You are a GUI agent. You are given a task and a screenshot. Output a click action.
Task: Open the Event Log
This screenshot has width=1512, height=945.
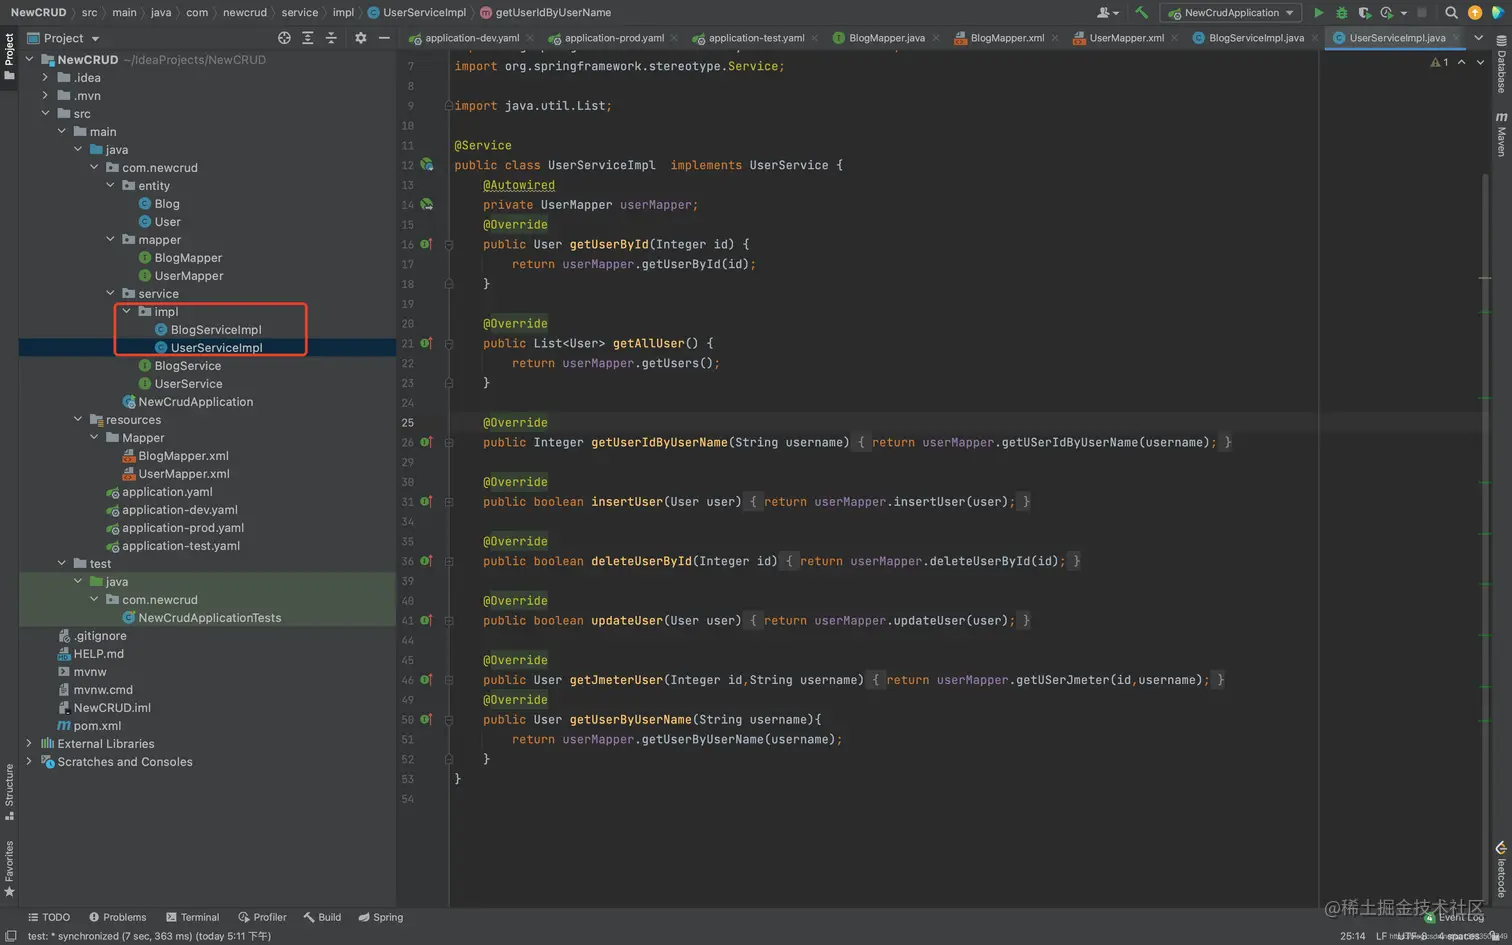[x=1454, y=917]
